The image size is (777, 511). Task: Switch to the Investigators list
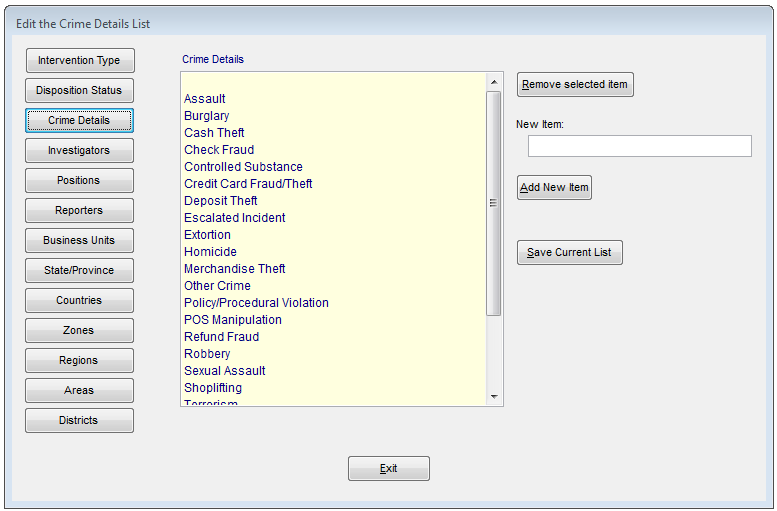79,150
